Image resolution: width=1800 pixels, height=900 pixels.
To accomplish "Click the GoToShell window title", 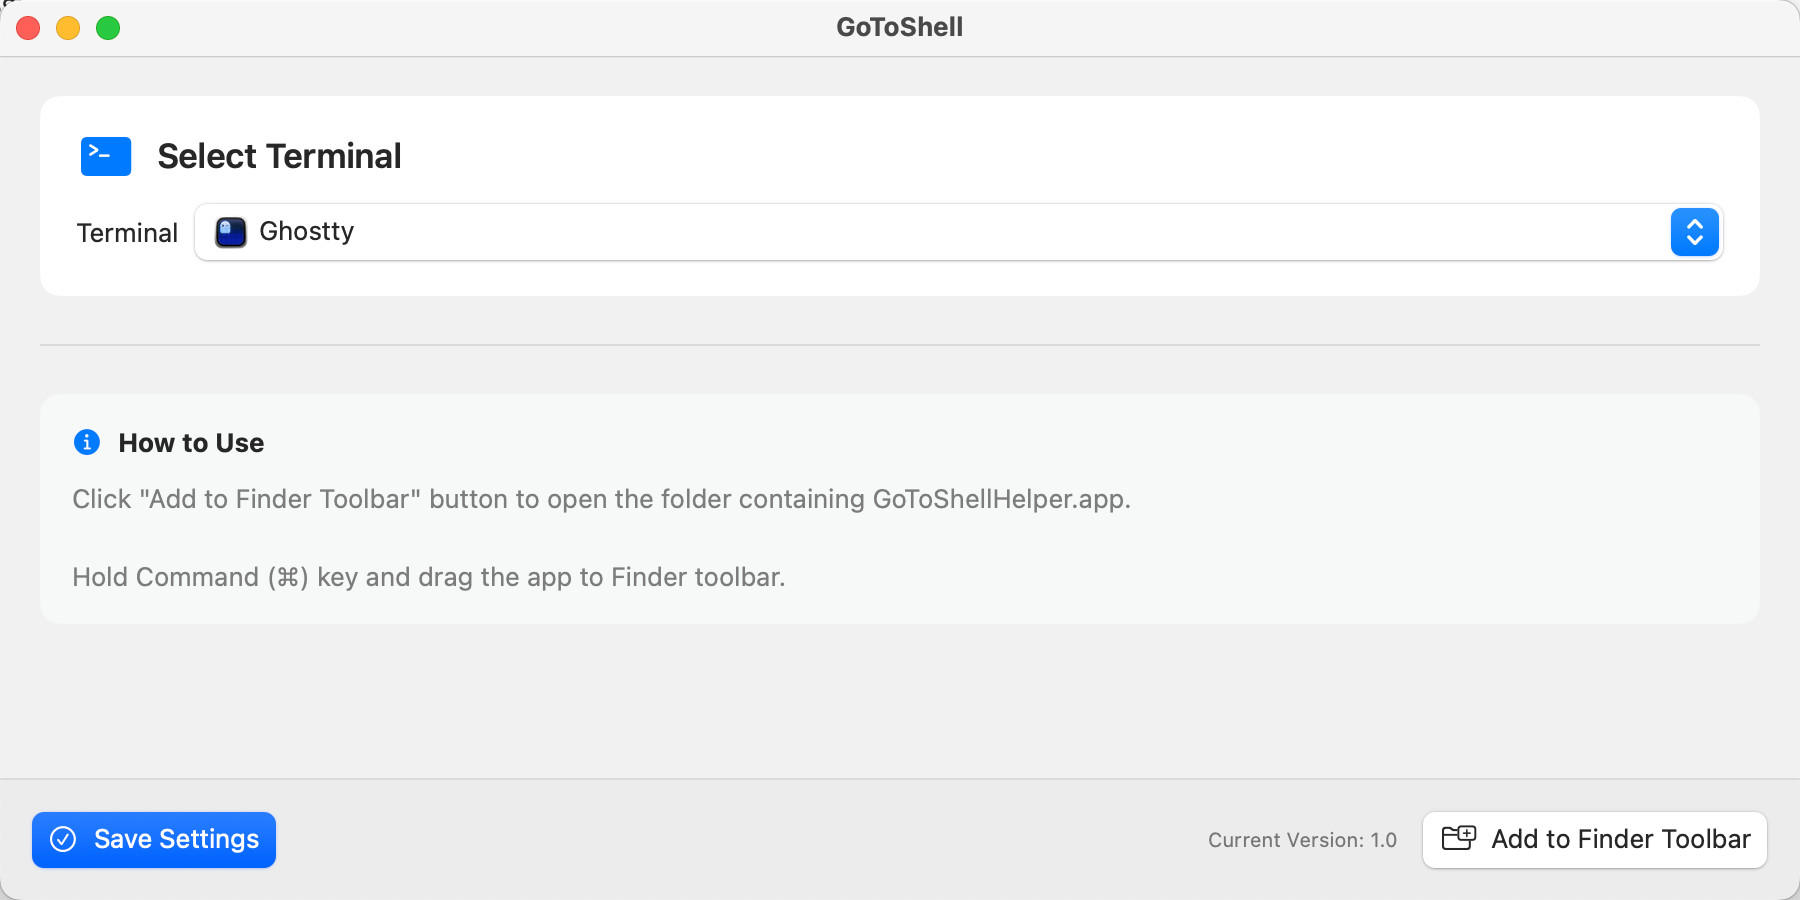I will pos(899,27).
